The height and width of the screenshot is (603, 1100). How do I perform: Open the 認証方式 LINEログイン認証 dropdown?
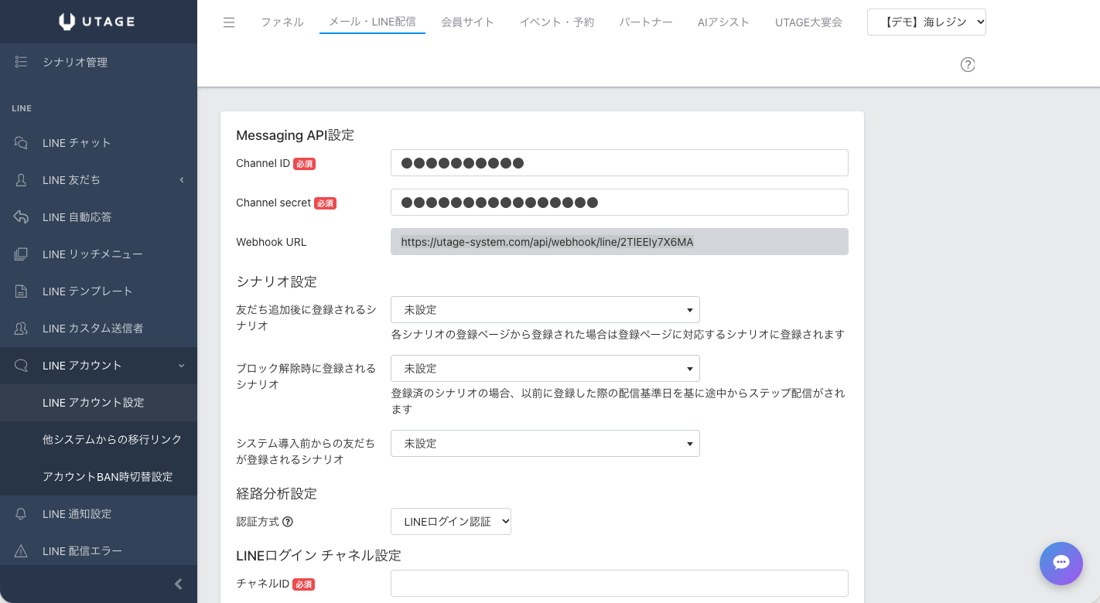(450, 522)
